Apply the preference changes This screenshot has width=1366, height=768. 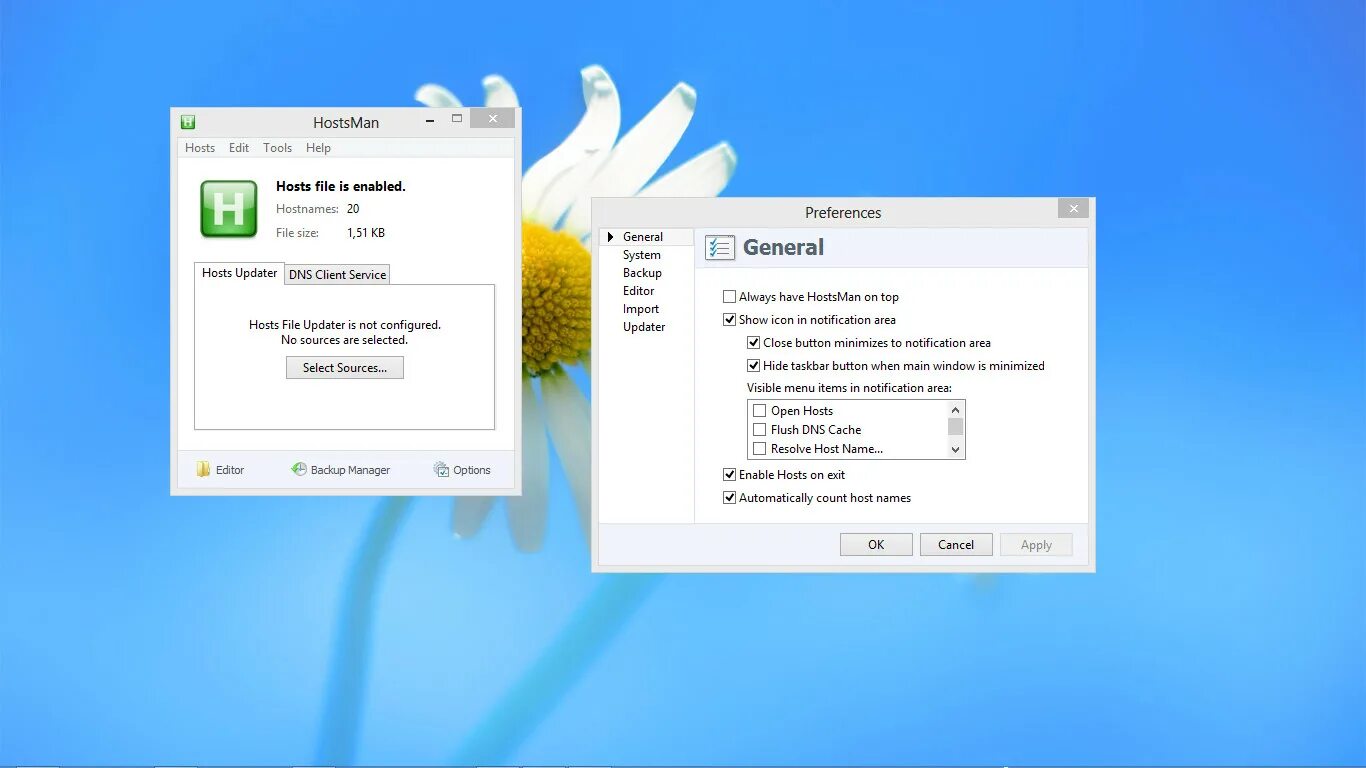1036,544
